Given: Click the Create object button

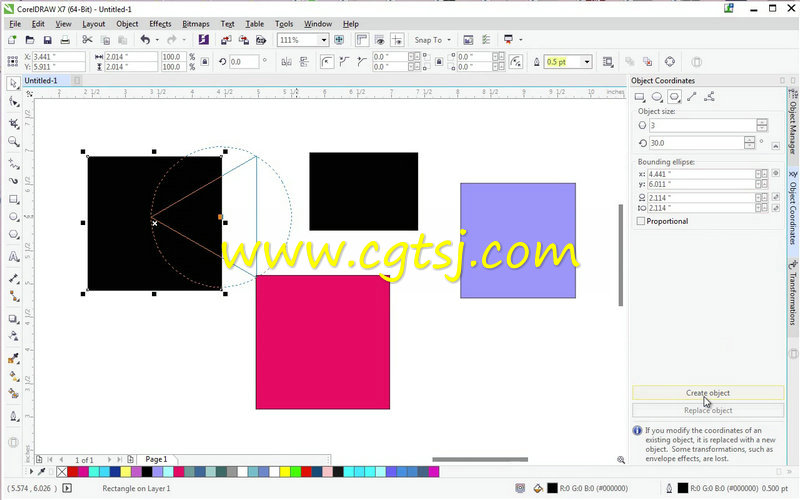Looking at the screenshot, I should click(708, 393).
